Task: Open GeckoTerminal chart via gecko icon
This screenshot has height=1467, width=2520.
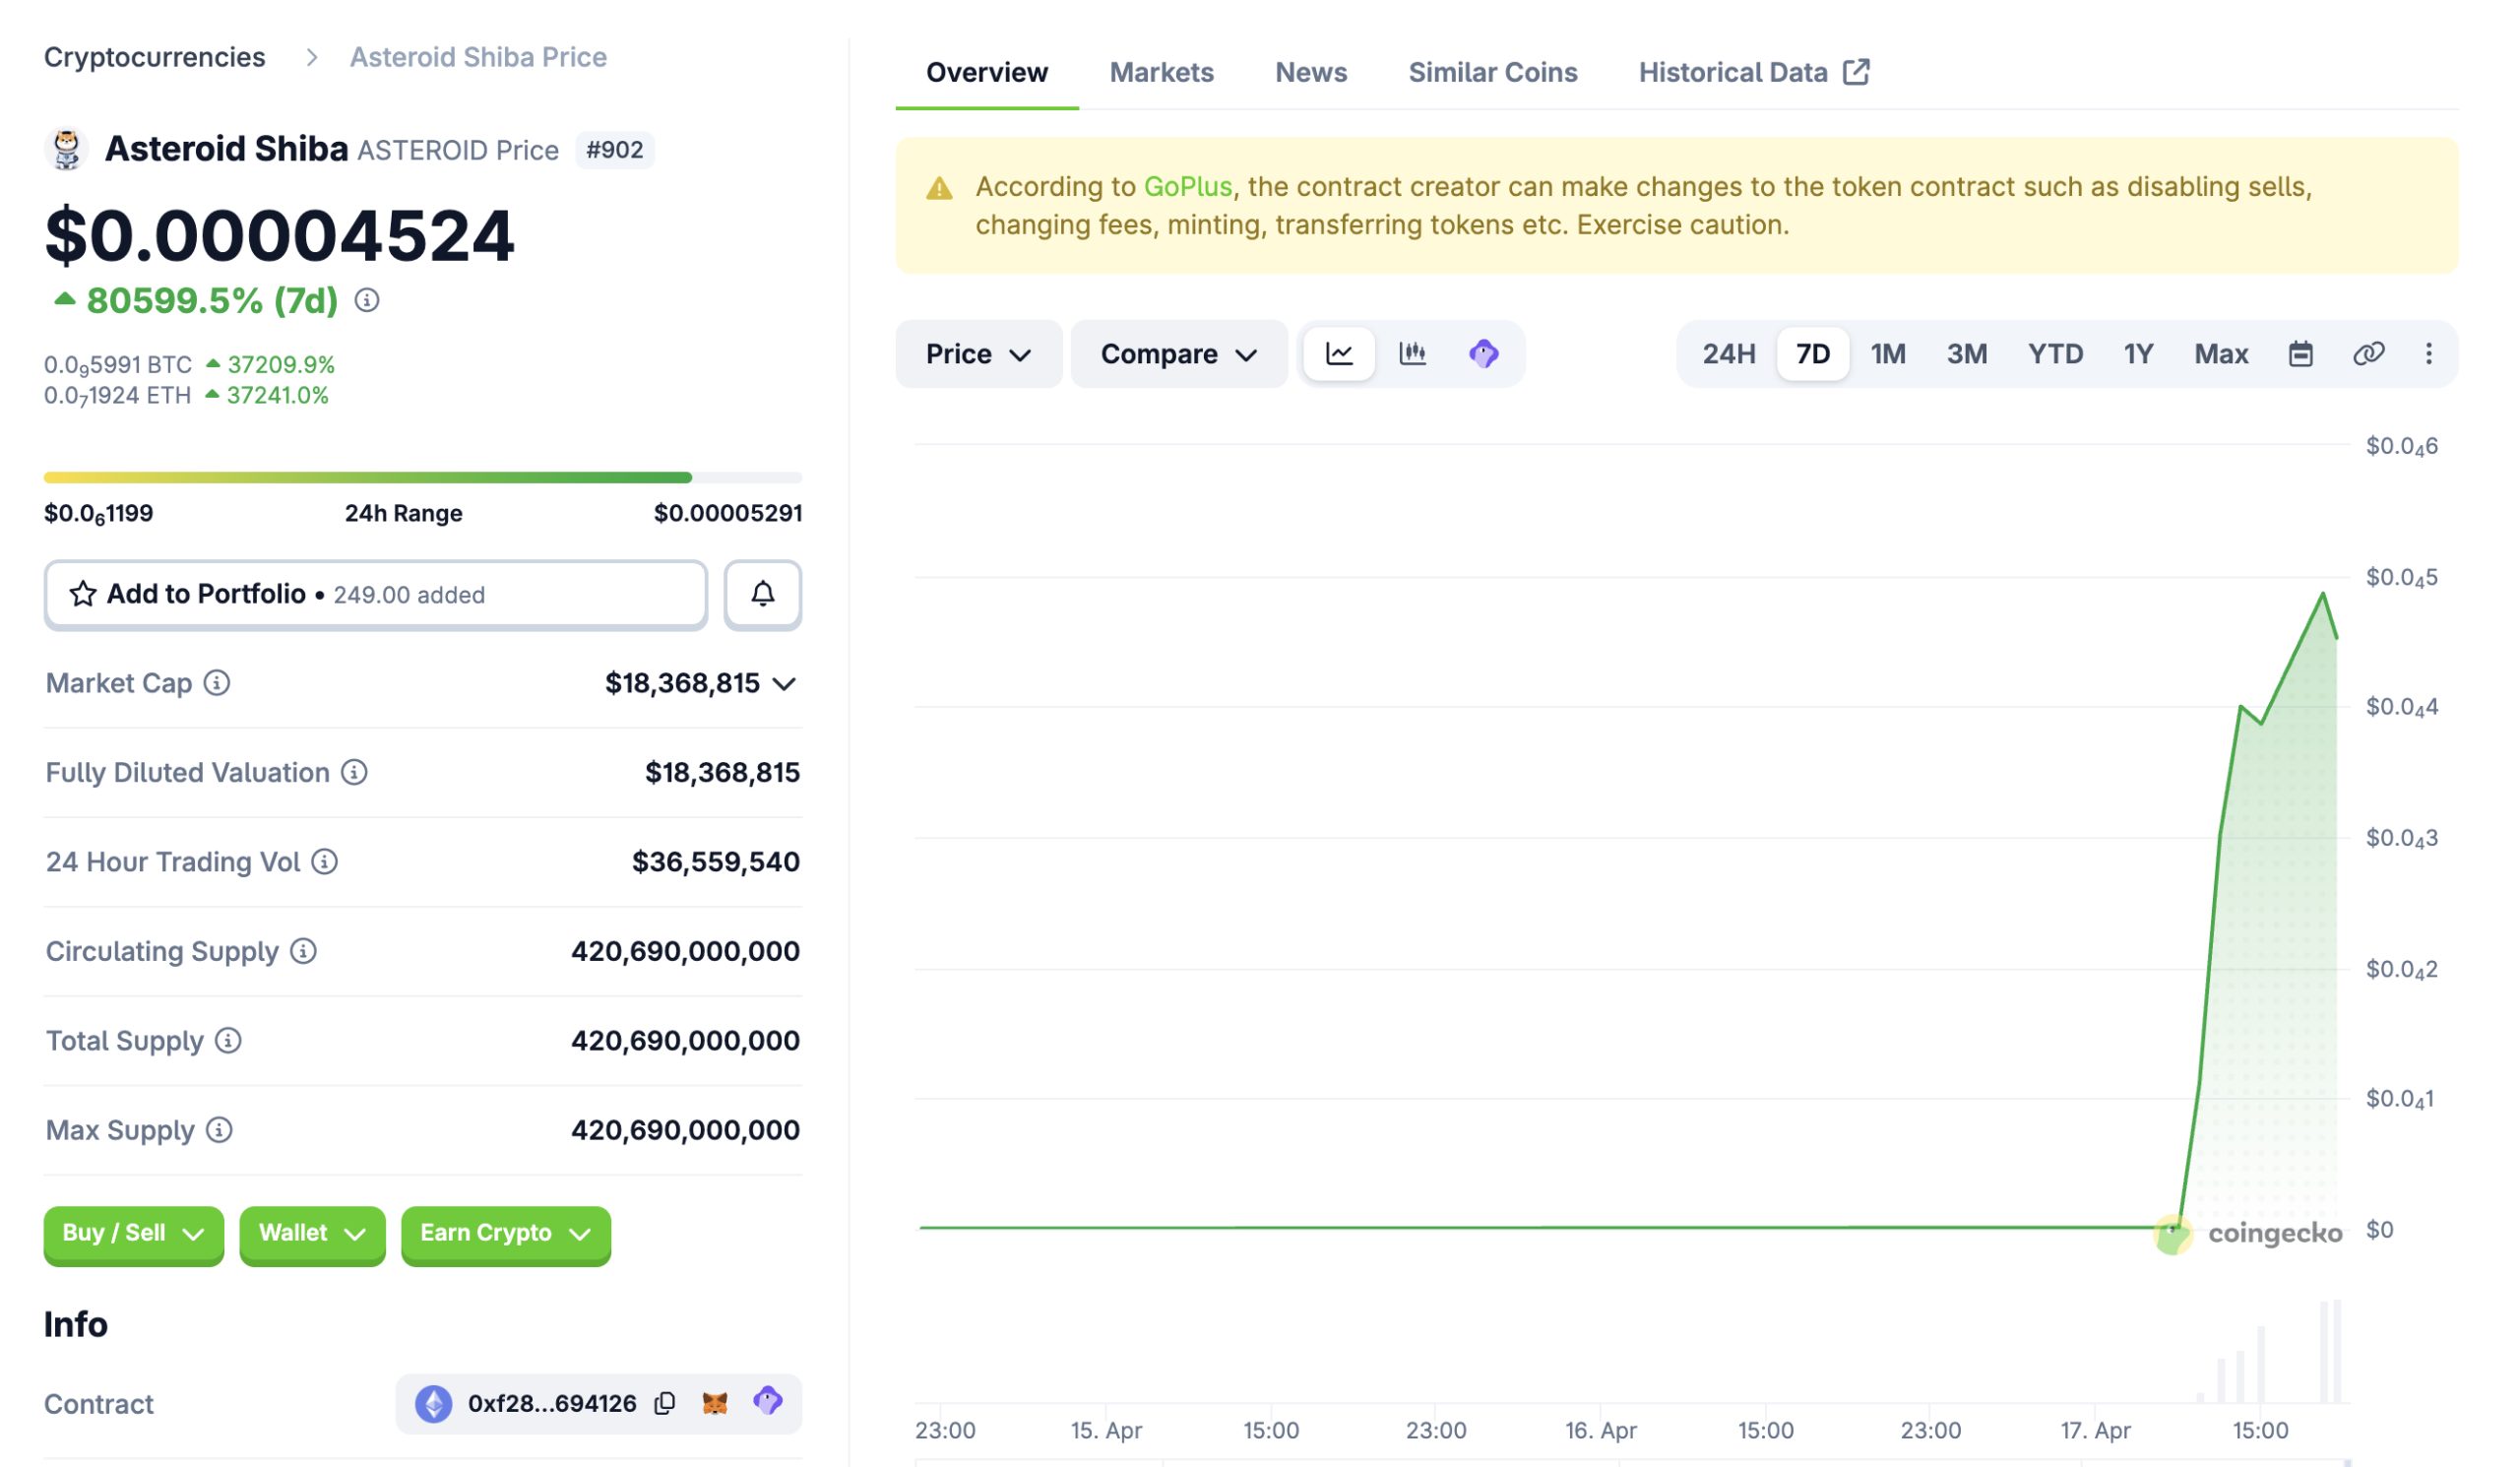Action: pyautogui.click(x=1484, y=354)
